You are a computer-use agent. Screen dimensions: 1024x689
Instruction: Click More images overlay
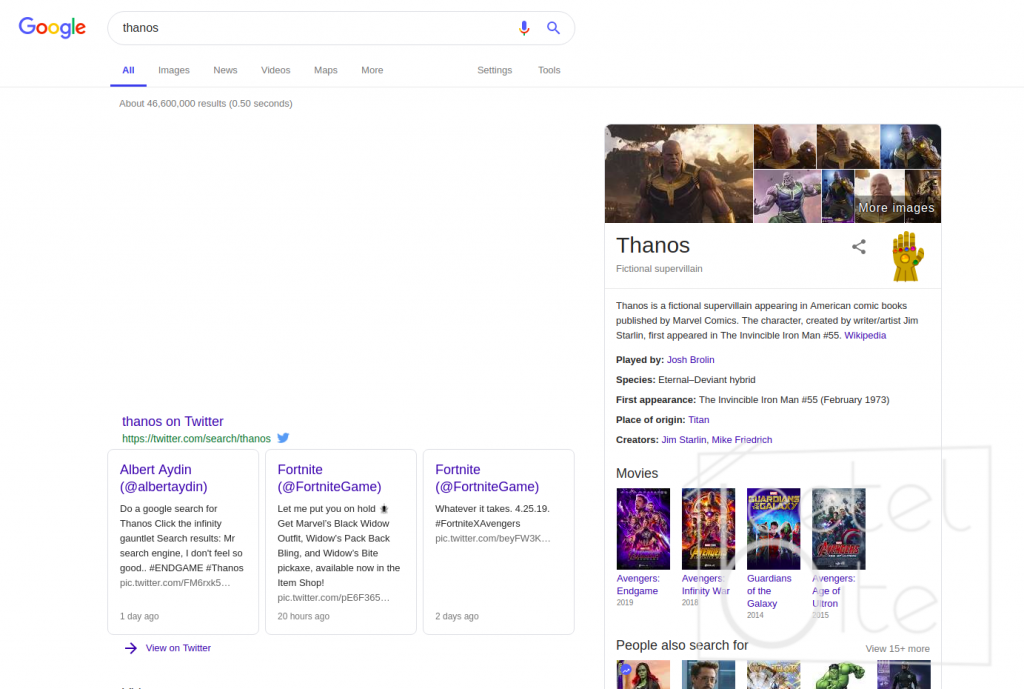[x=897, y=208]
